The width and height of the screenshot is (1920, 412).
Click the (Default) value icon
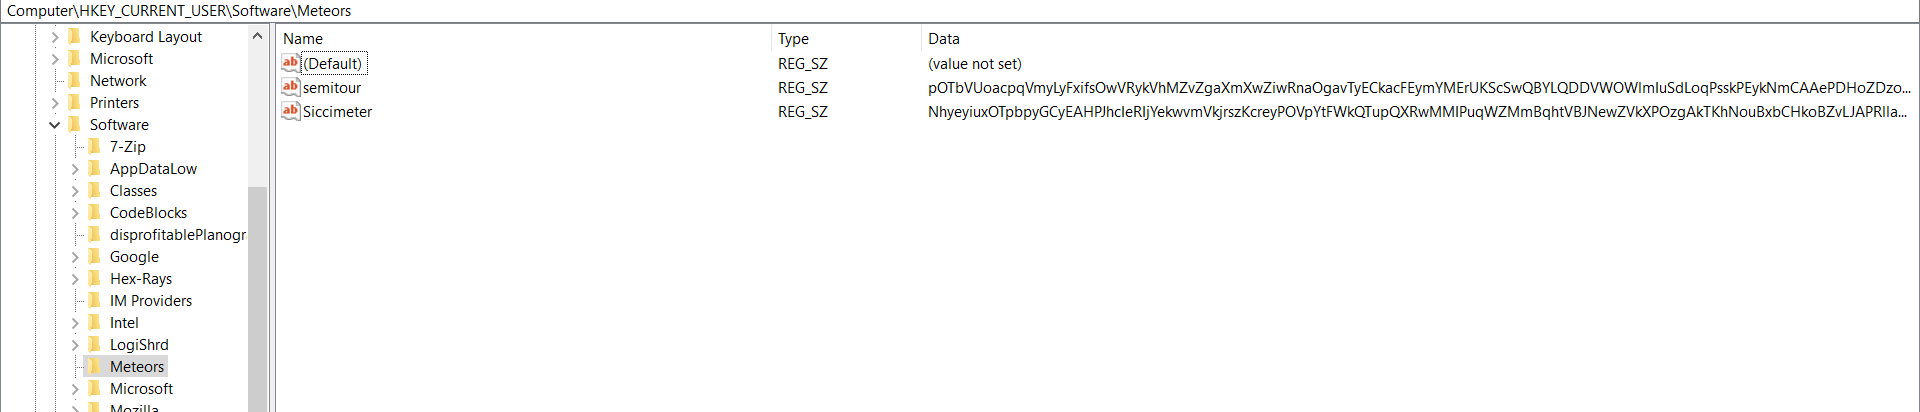pos(290,63)
